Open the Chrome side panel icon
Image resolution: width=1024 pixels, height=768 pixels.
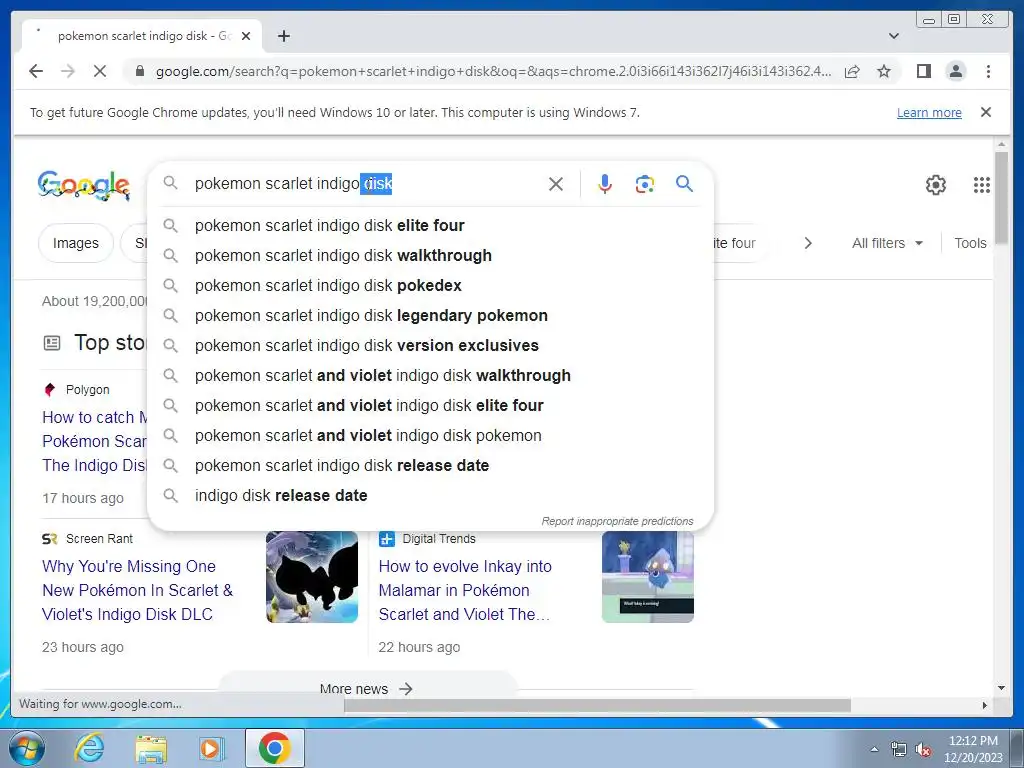coord(923,71)
